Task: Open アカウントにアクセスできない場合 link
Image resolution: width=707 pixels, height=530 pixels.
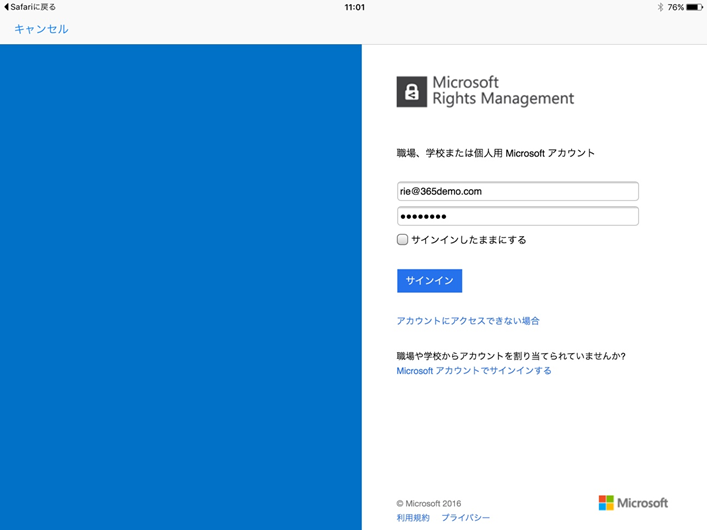Action: (468, 321)
